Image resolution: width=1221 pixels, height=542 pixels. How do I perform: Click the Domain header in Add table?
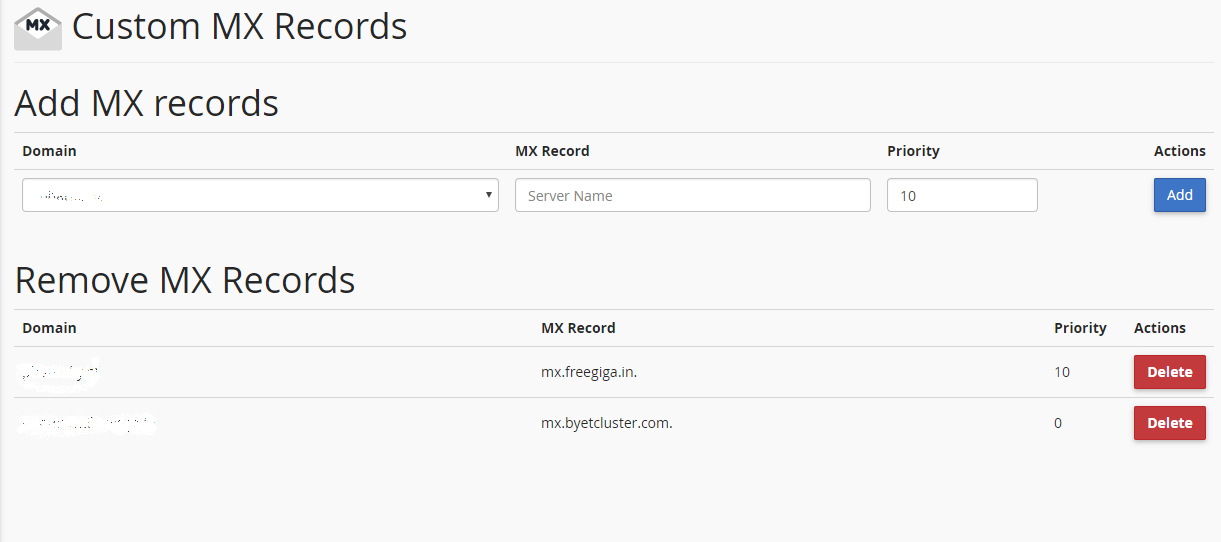[49, 151]
